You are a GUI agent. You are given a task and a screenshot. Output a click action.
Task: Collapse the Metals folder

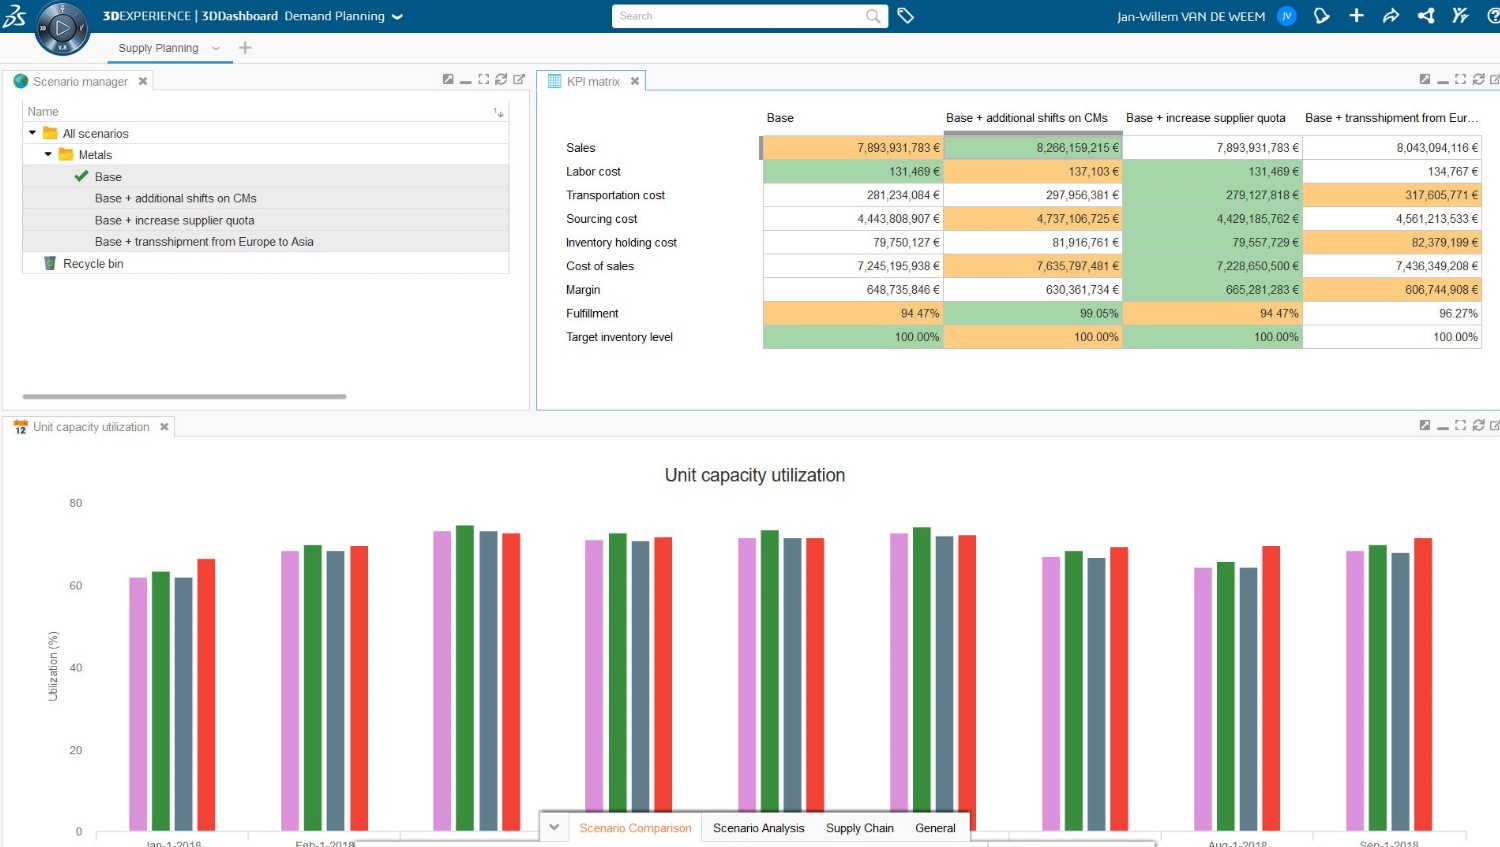pyautogui.click(x=46, y=154)
